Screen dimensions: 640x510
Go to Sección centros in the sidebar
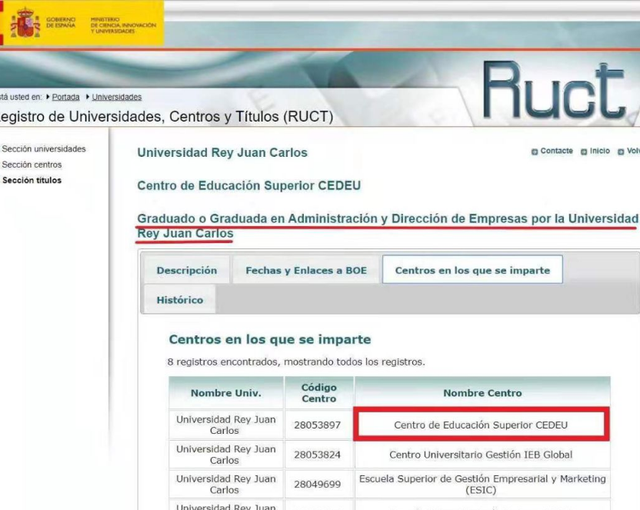(32, 164)
